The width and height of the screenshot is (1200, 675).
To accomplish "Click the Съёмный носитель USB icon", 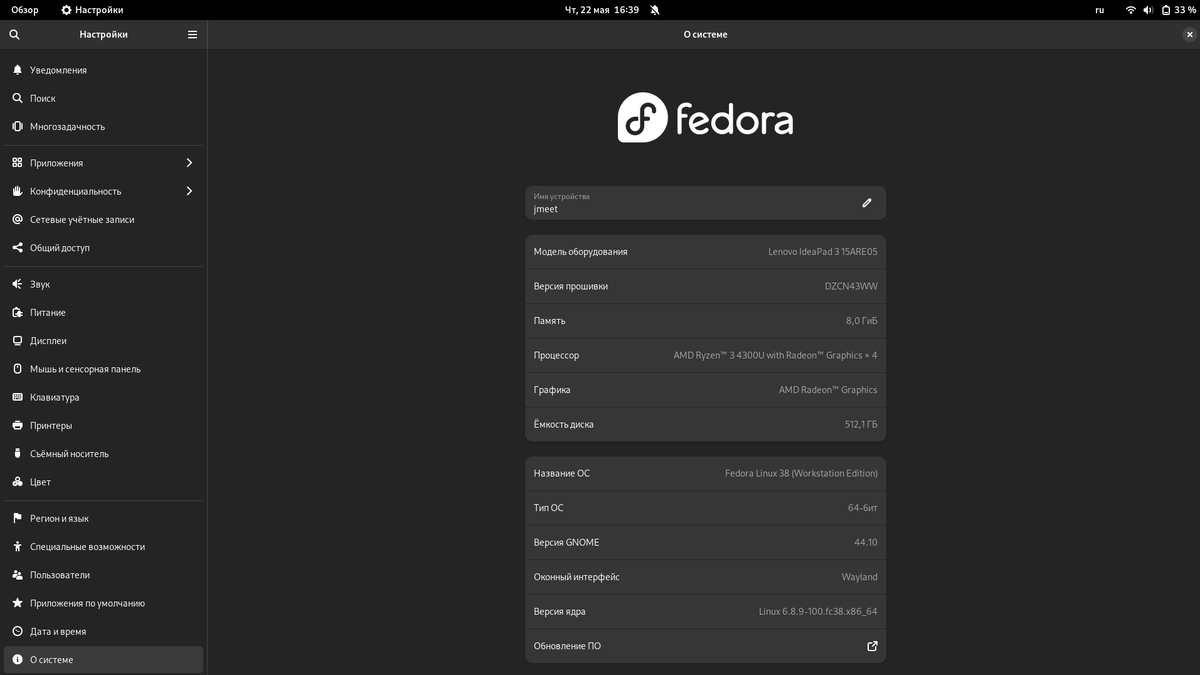I will (x=17, y=453).
